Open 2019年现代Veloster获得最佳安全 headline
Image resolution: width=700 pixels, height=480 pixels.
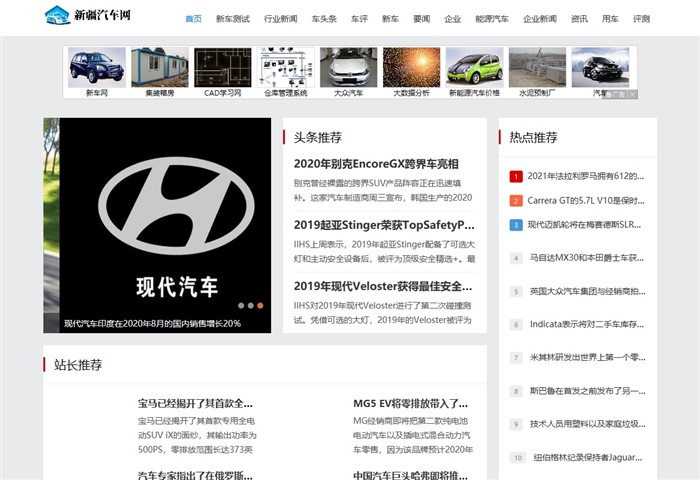pyautogui.click(x=383, y=286)
